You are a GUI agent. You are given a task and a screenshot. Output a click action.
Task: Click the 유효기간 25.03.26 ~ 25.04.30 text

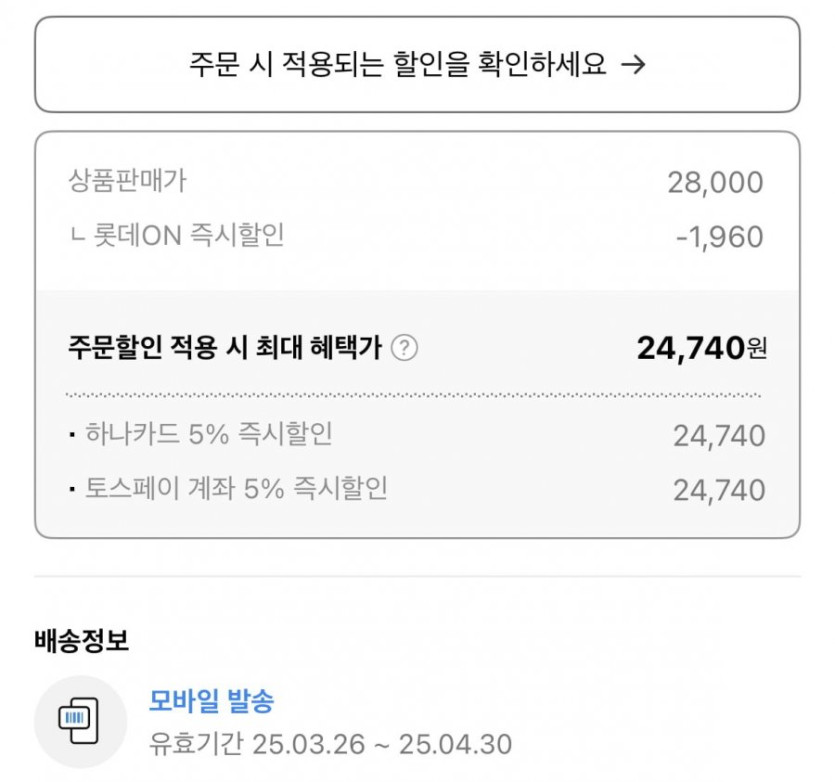[x=330, y=745]
